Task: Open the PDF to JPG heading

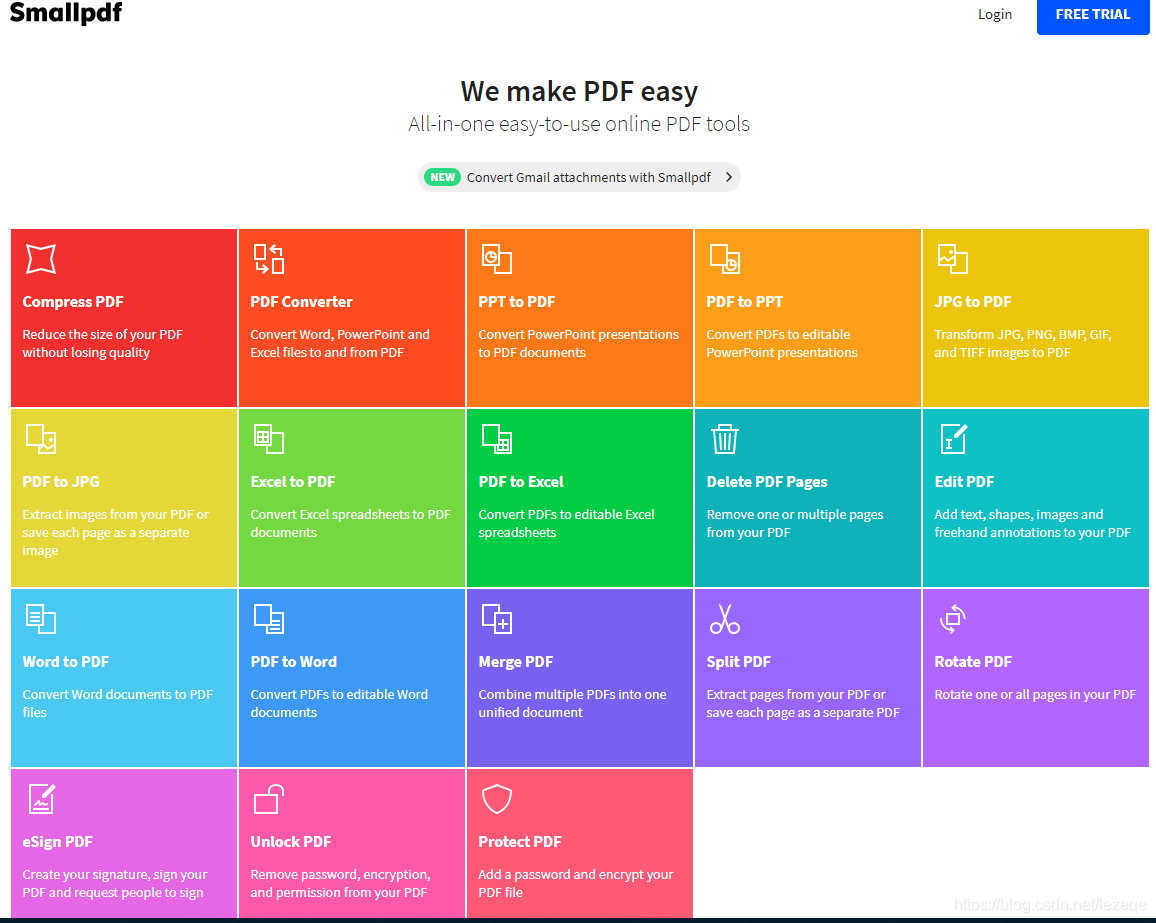Action: 61,481
